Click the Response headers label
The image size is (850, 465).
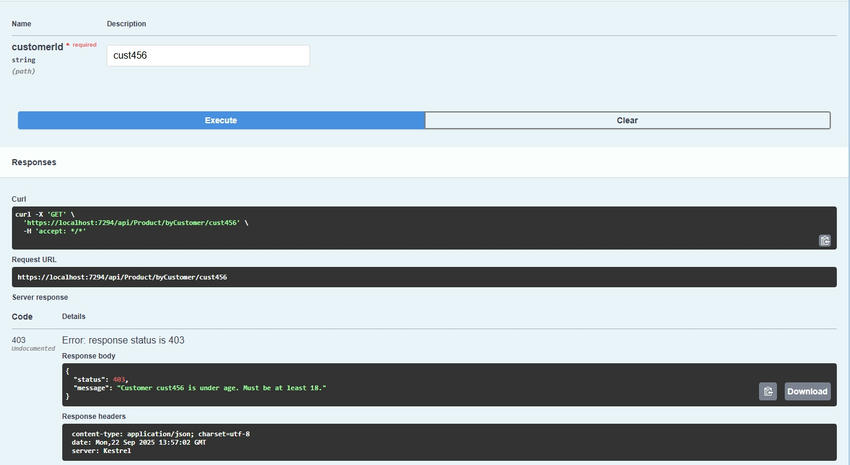94,416
